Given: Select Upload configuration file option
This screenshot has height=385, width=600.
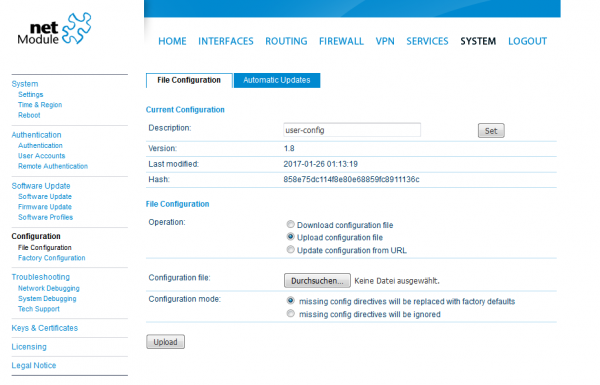Looking at the screenshot, I should (290, 237).
